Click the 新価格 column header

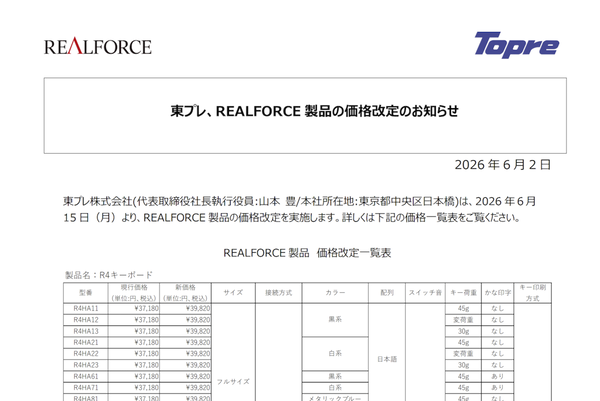(185, 293)
